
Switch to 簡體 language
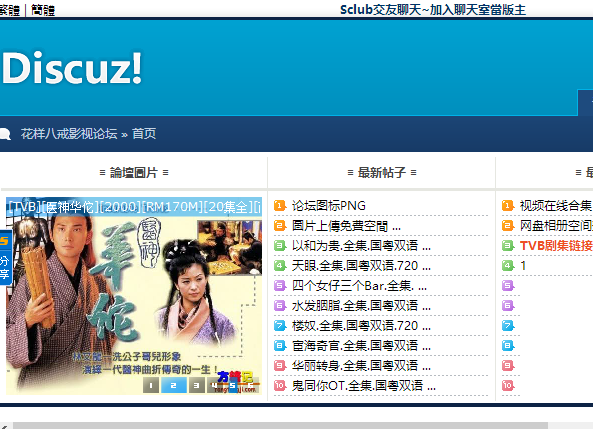click(x=43, y=9)
